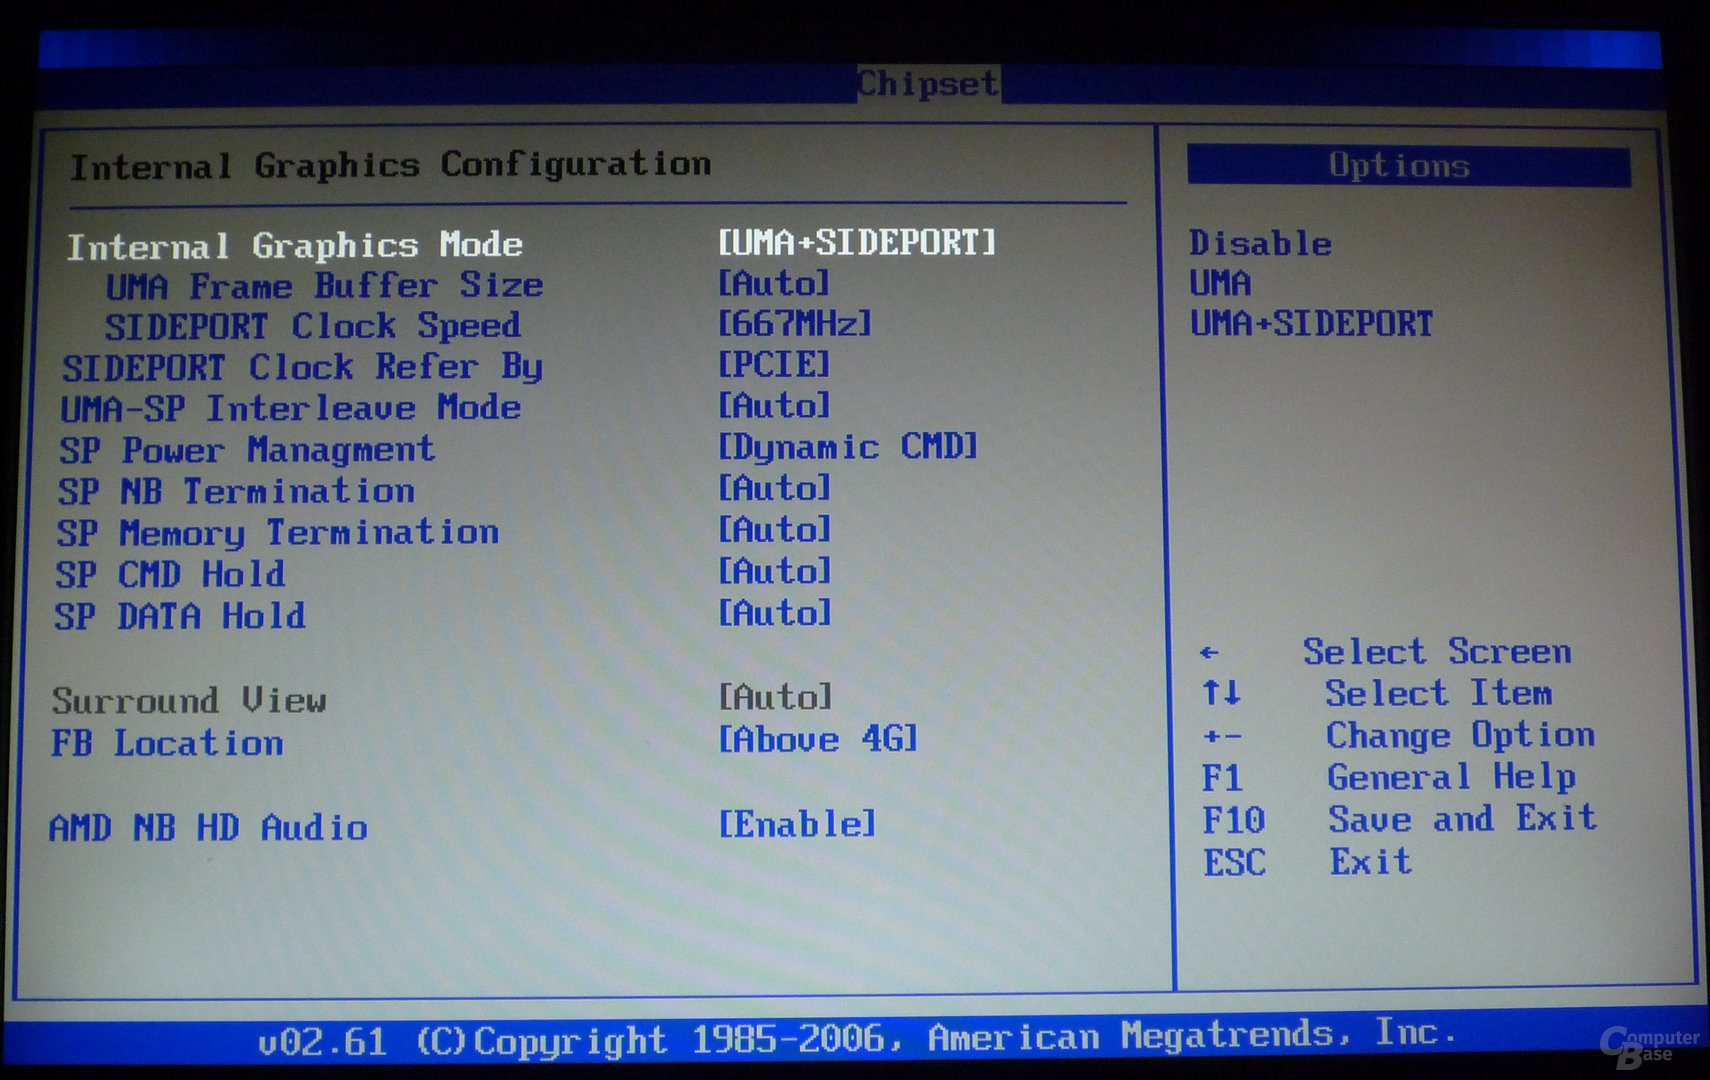Click the Internal Graphics Configuration heading
This screenshot has width=1710, height=1080.
pos(390,165)
